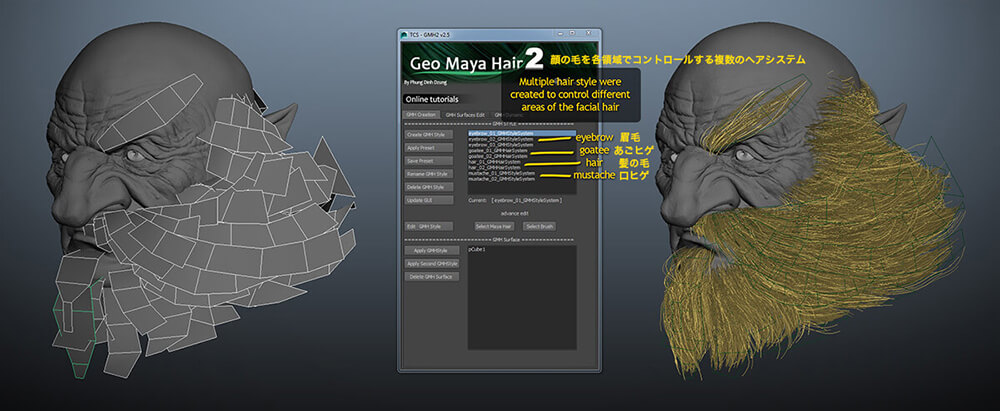Screen dimensions: 1000x411
Task: Select hair_02_GMHHairSystem in the style list
Action: pyautogui.click(x=522, y=167)
